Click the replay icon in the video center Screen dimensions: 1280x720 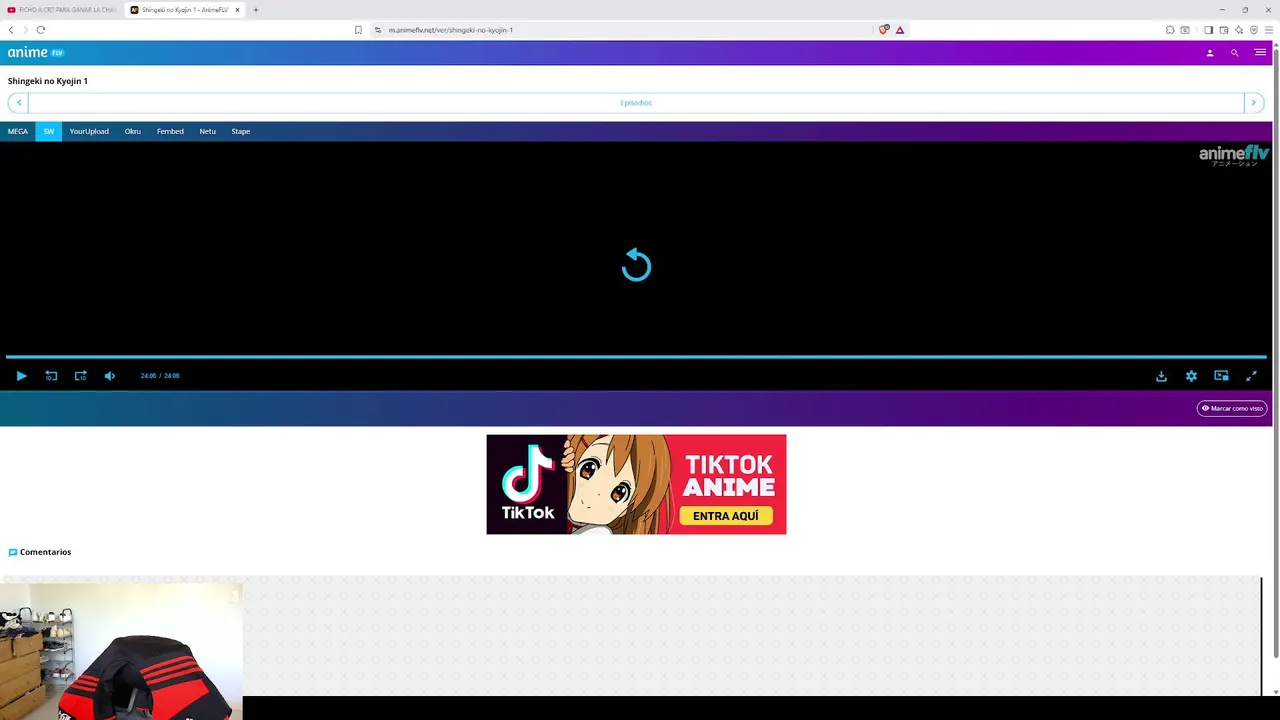point(636,265)
